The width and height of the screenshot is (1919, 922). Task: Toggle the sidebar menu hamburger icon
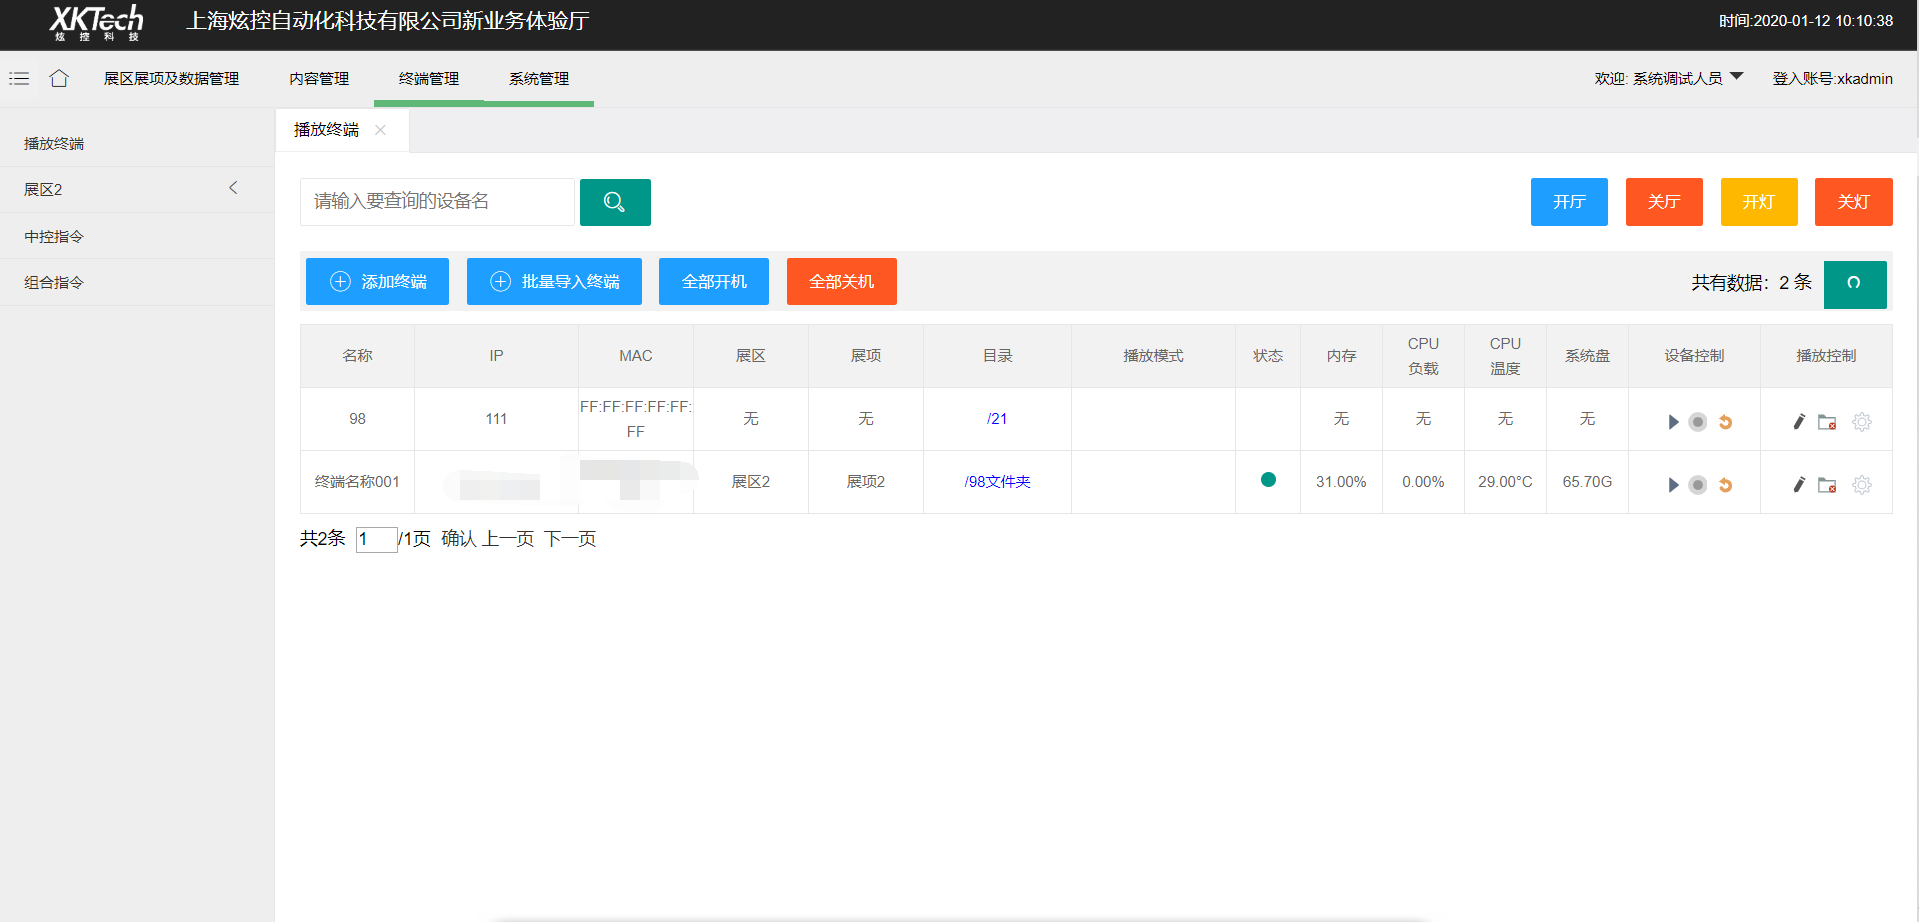(19, 78)
